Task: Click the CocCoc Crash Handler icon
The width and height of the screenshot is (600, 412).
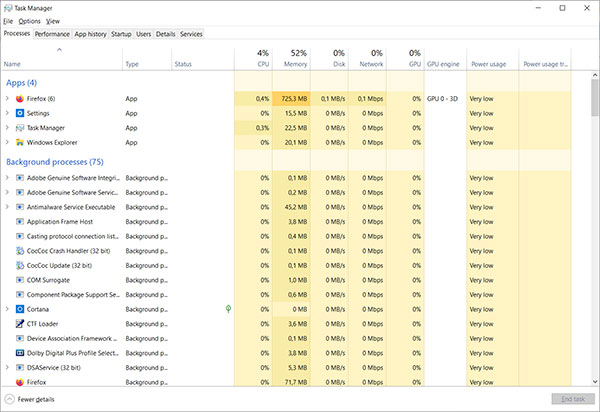Action: [20, 251]
